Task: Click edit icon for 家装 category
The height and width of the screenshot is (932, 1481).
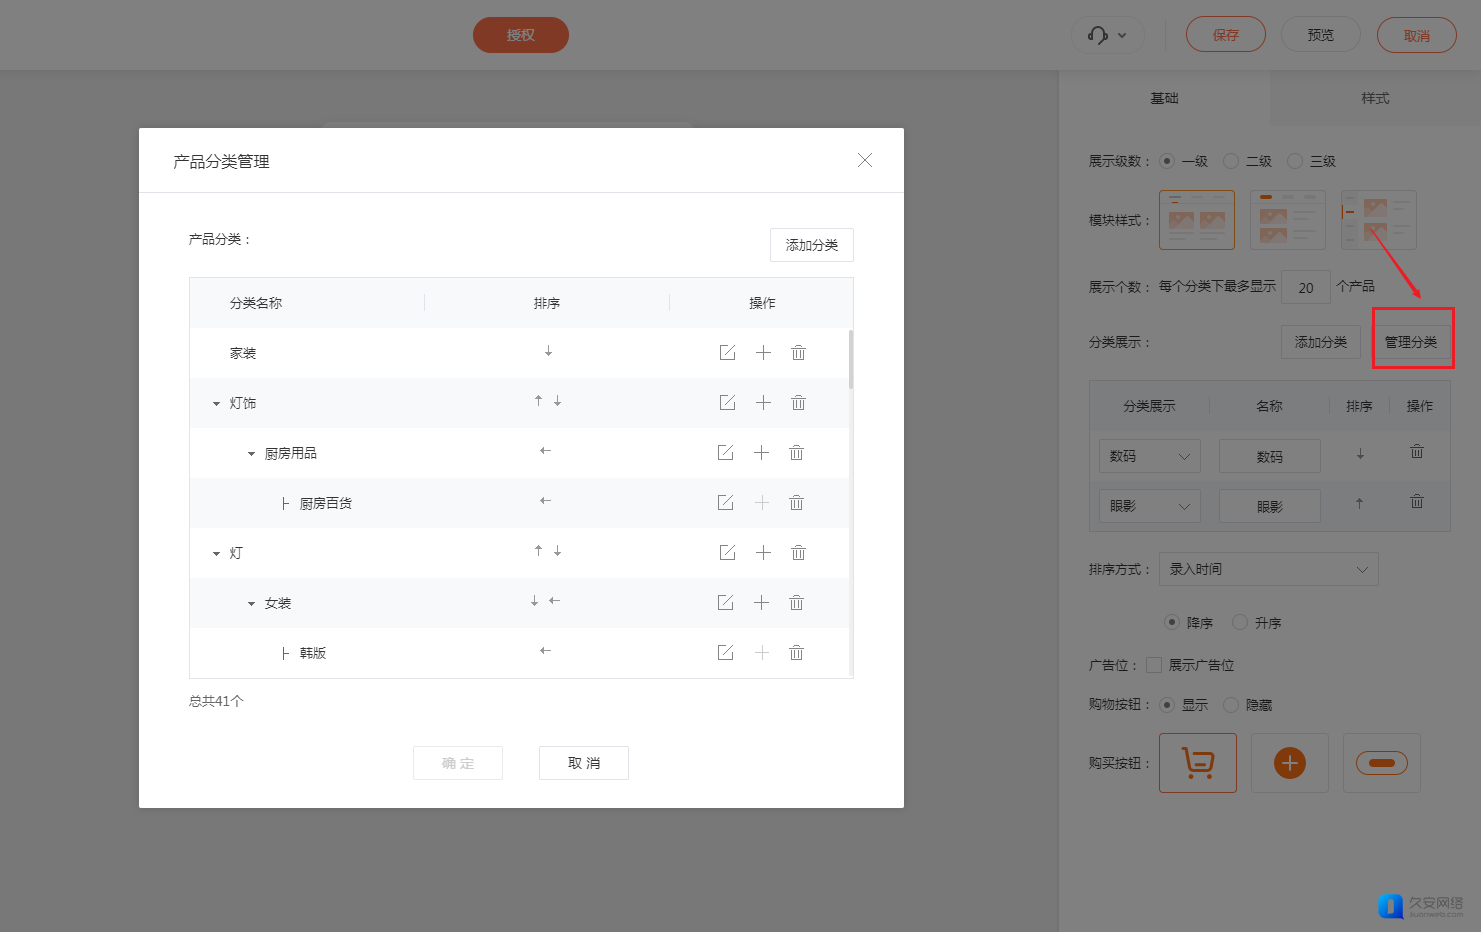Action: coord(727,353)
